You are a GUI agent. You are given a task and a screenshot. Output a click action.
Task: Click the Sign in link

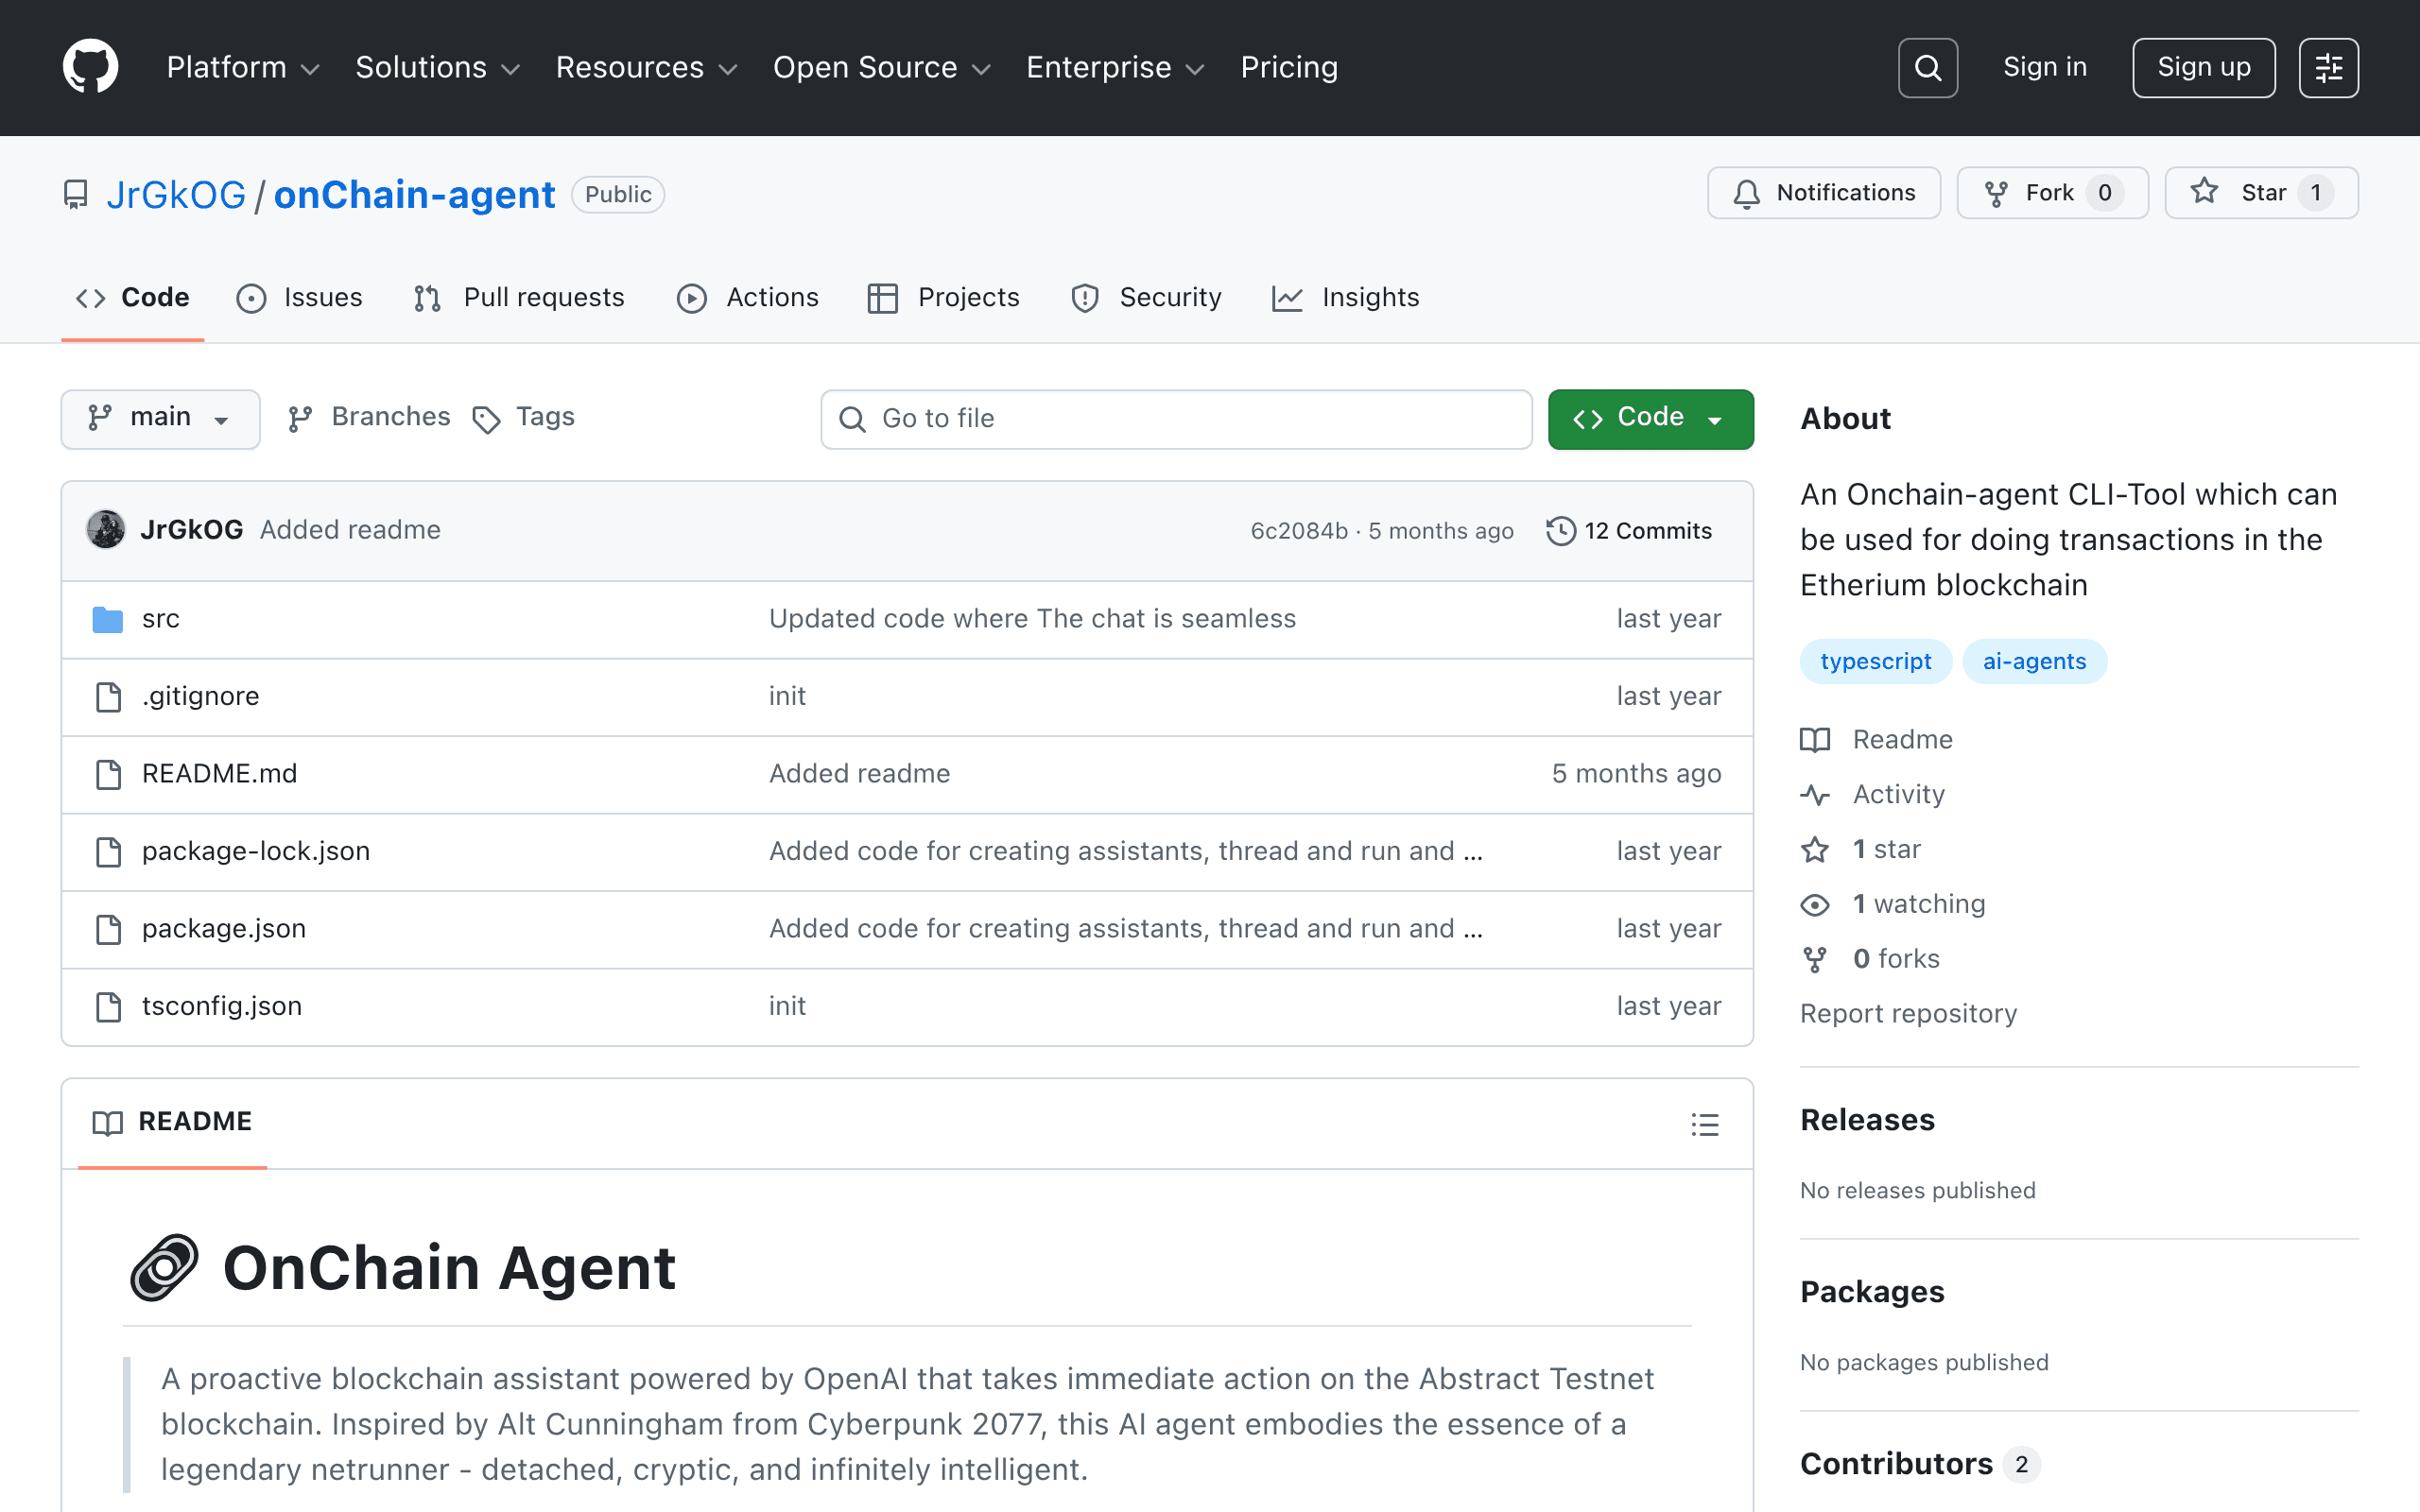click(2045, 67)
